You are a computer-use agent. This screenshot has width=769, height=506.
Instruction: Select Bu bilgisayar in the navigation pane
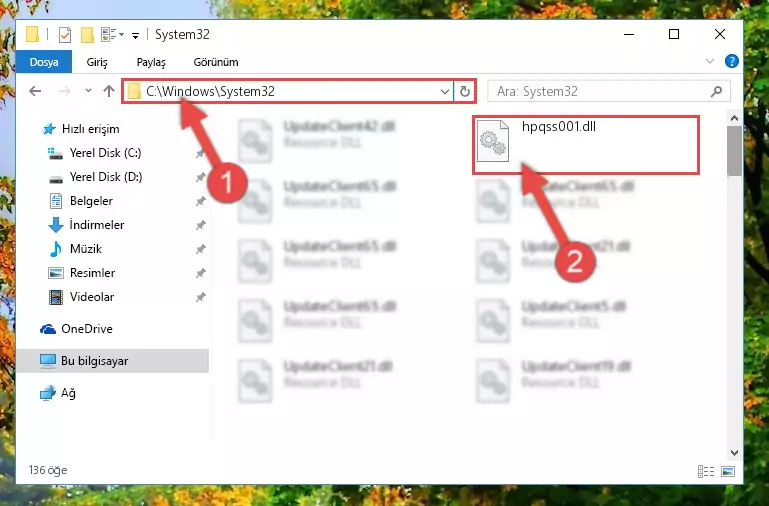[x=112, y=361]
